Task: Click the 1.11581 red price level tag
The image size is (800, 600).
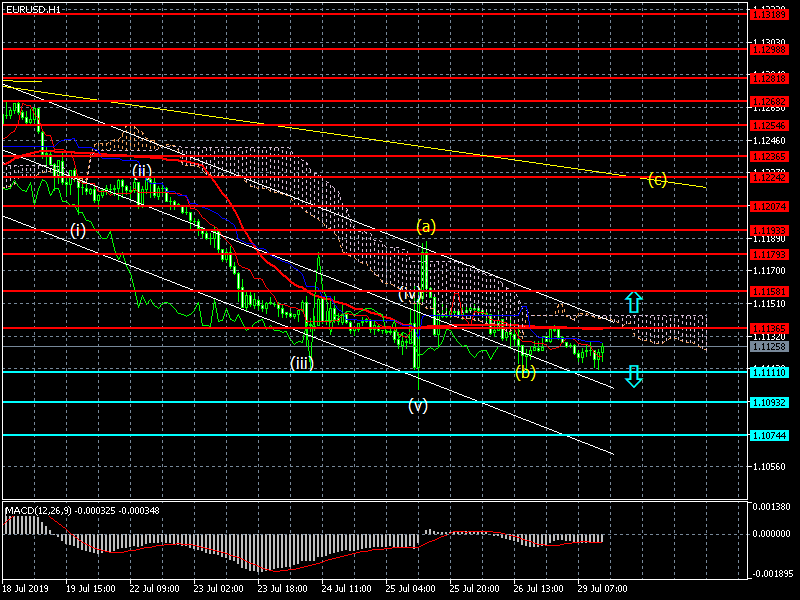Action: [769, 292]
